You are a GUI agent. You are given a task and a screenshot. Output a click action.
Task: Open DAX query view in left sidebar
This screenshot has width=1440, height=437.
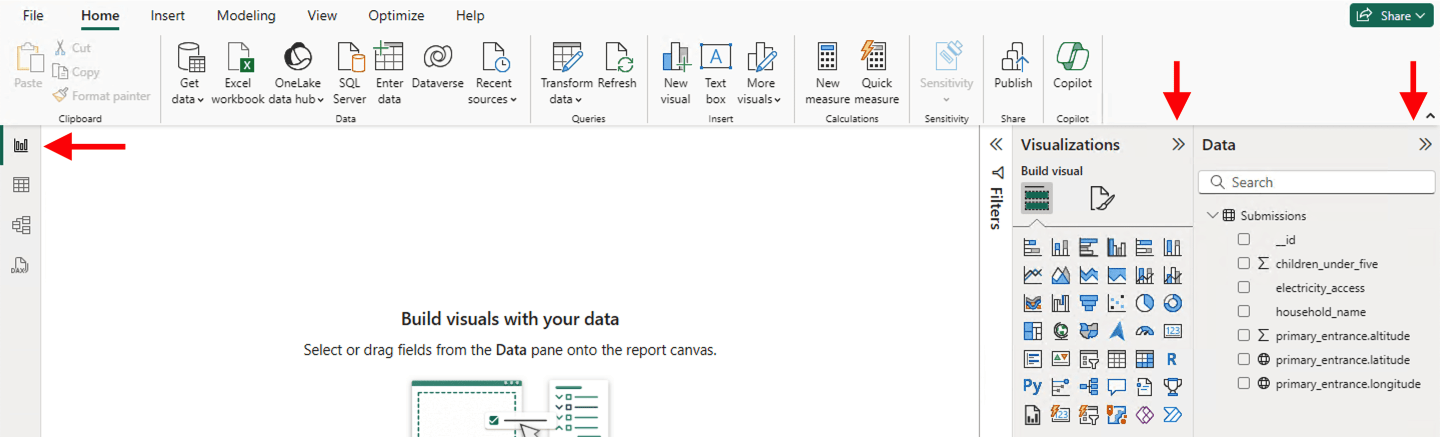click(21, 265)
